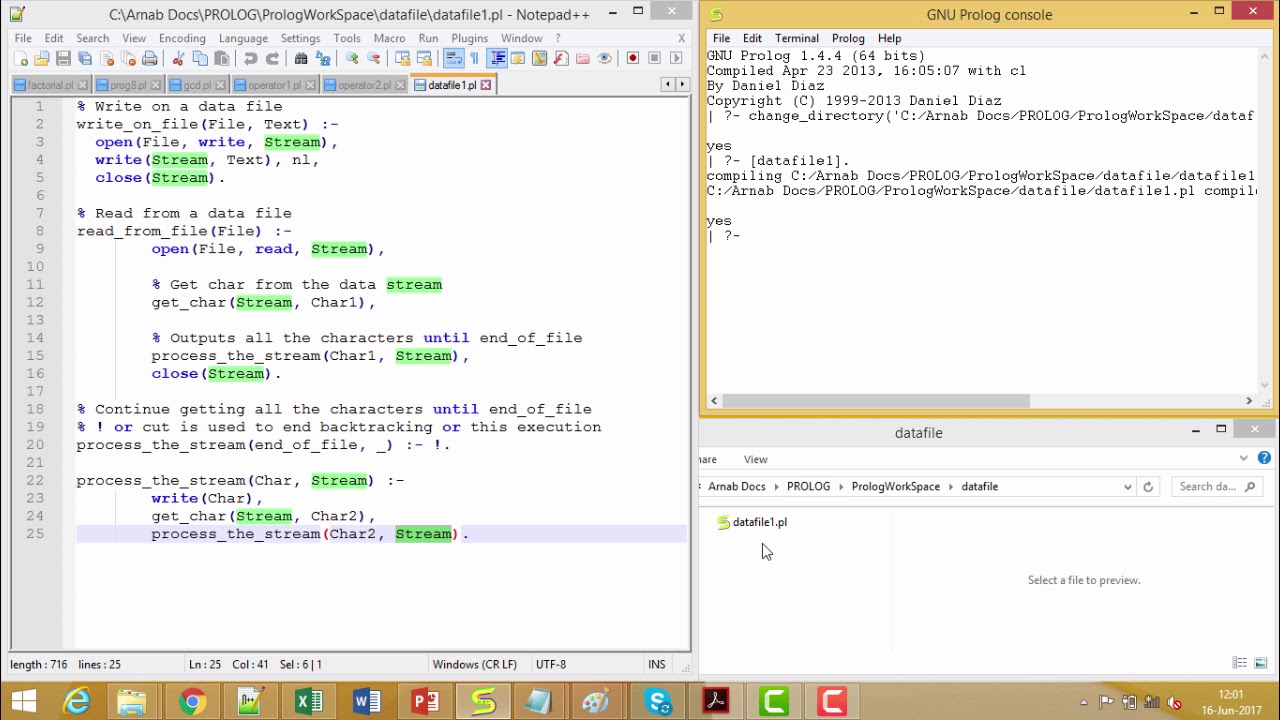Expand the Explorer ribbon chevron
Viewport: 1280px width, 720px height.
point(1243,459)
